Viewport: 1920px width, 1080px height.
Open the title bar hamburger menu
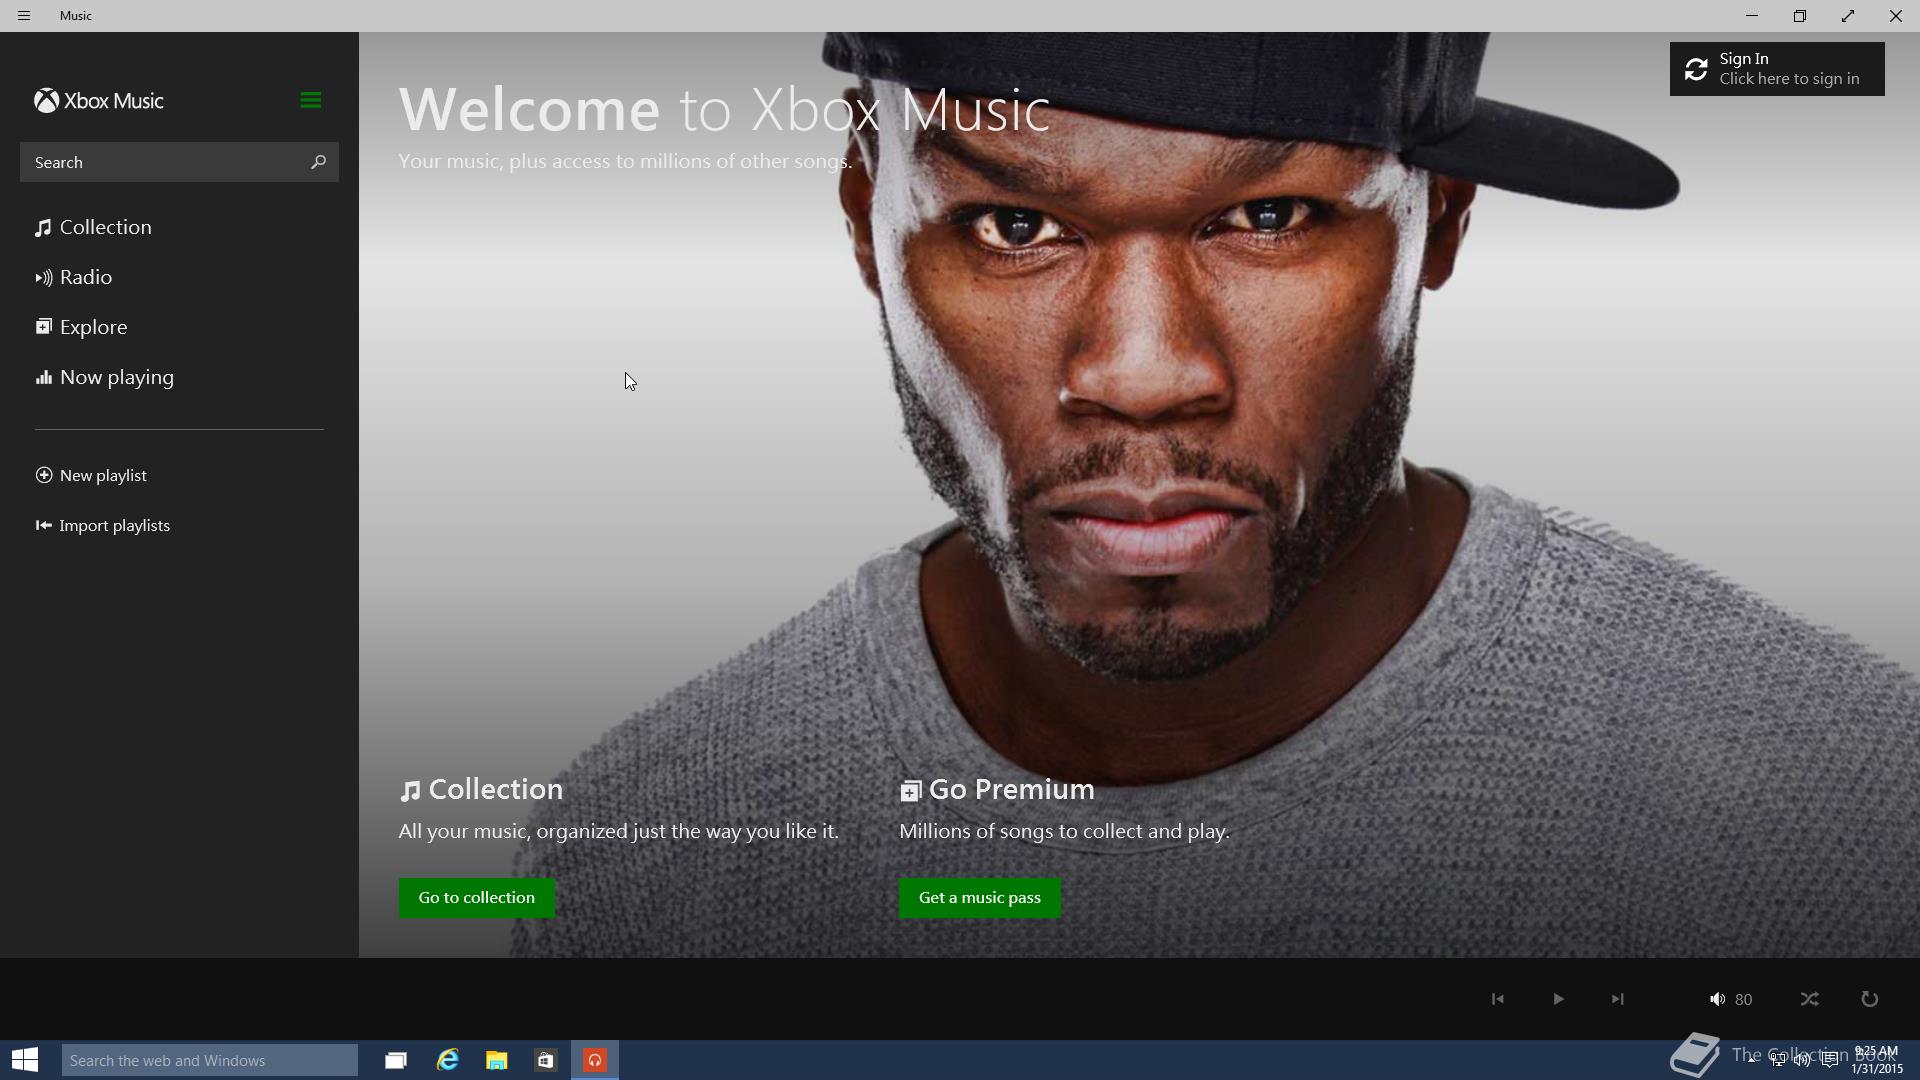click(x=24, y=16)
